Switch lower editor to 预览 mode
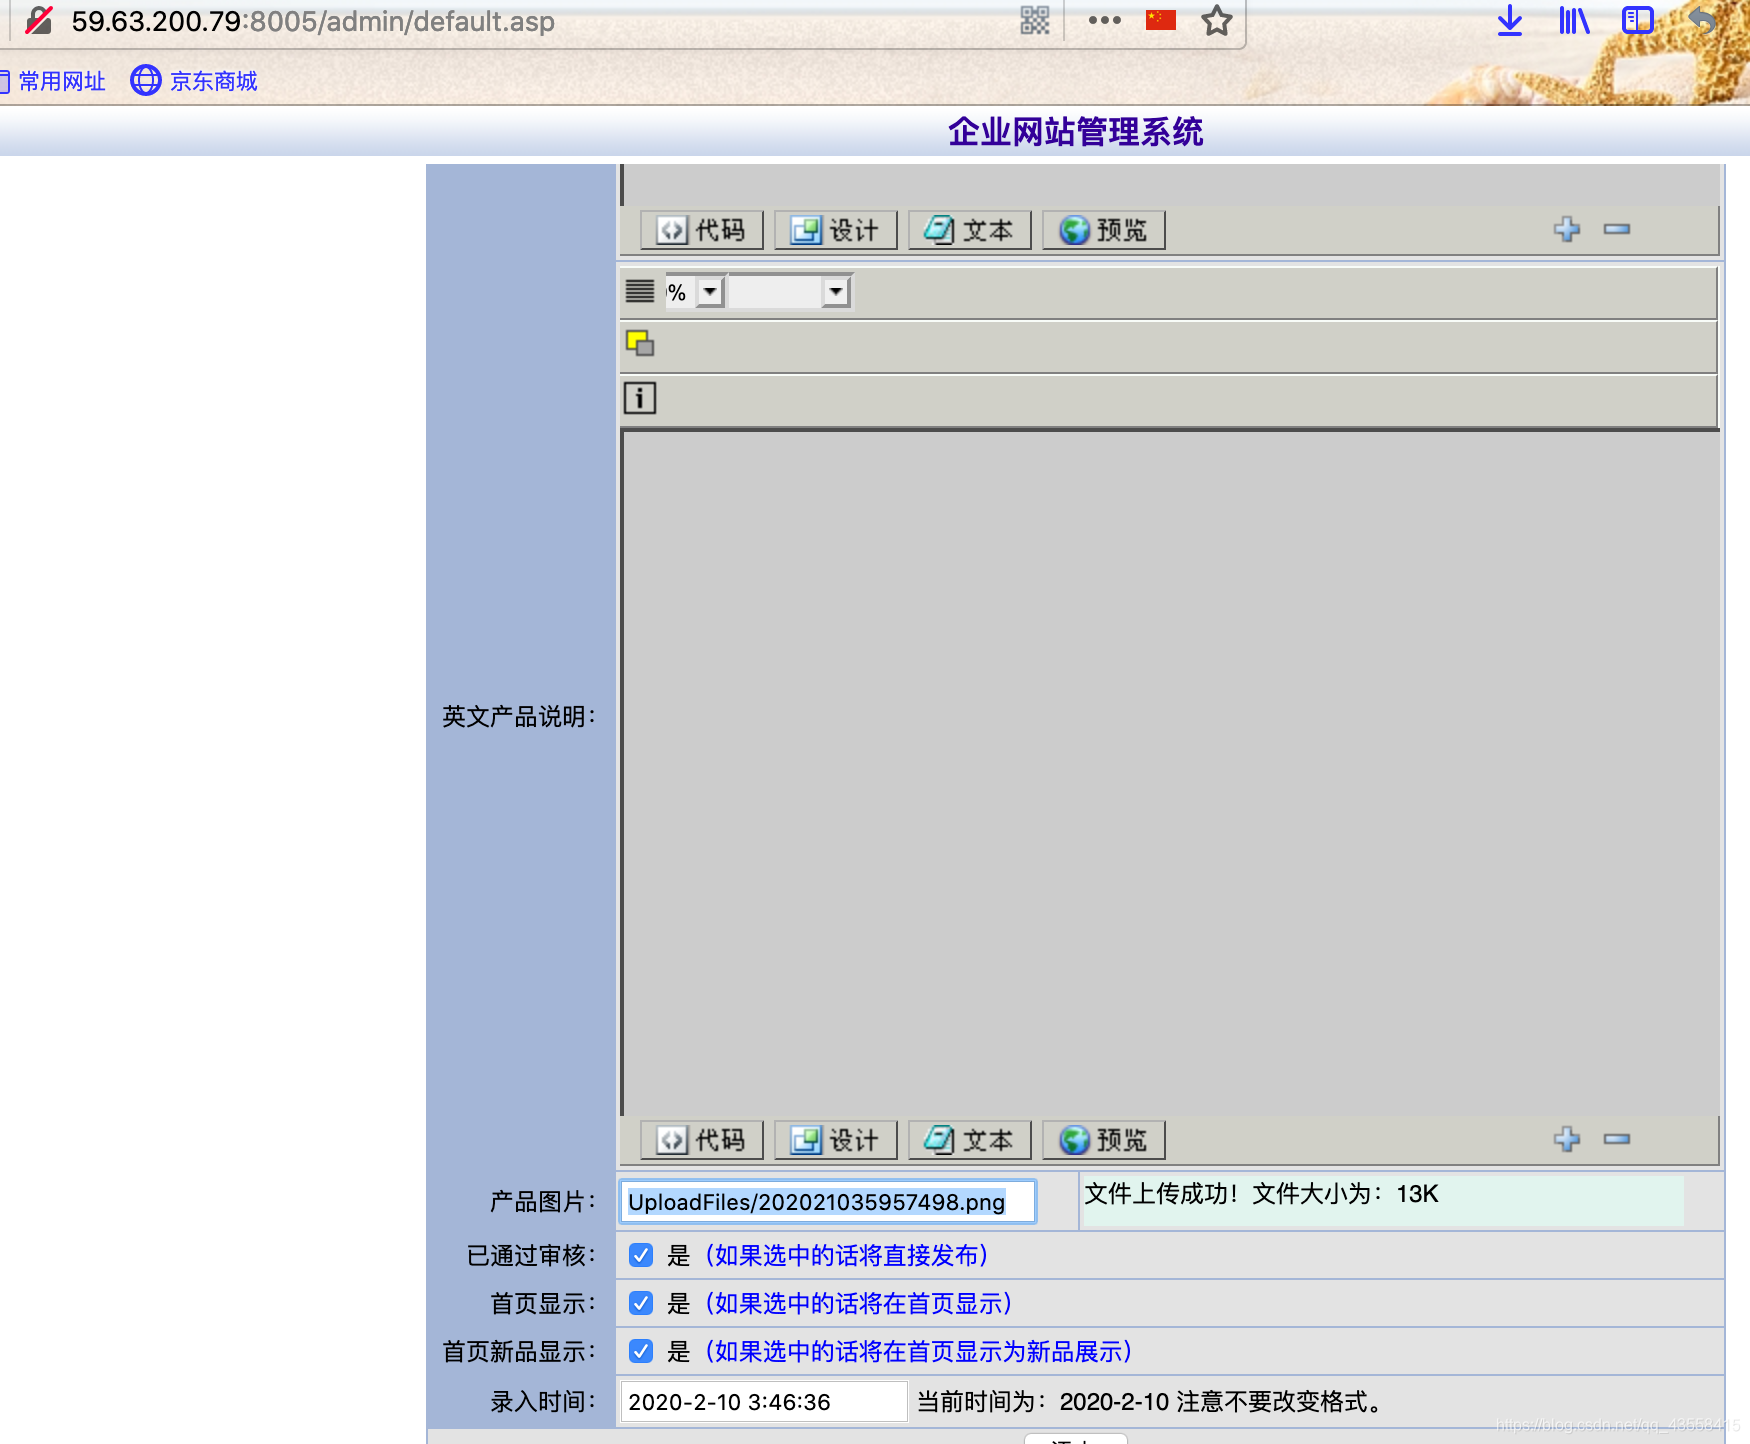This screenshot has width=1750, height=1444. tap(1103, 1140)
